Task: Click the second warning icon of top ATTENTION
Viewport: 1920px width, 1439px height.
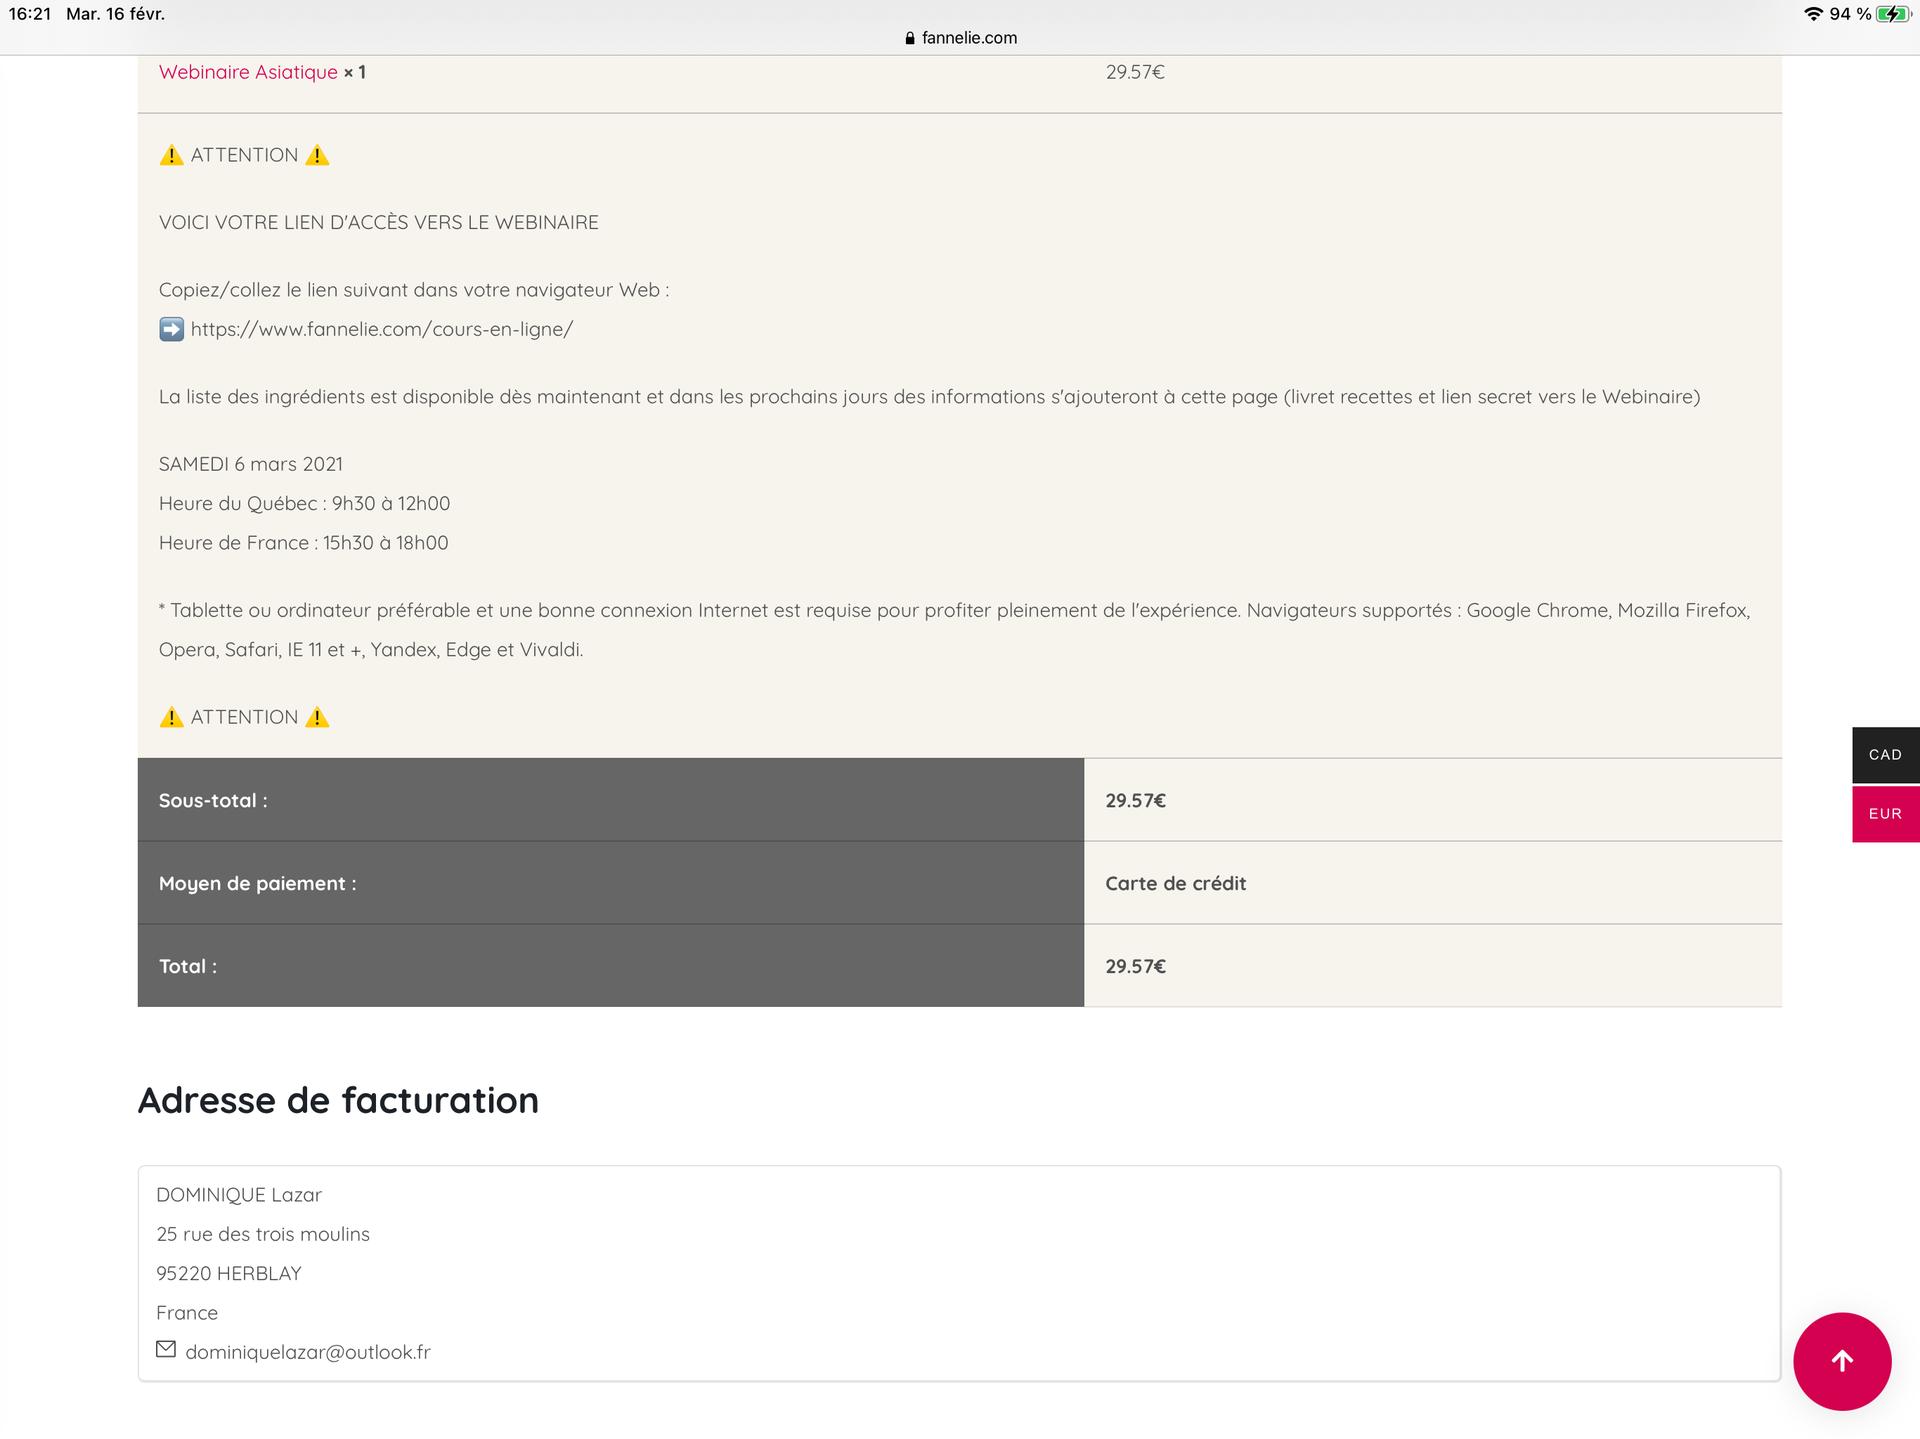Action: pos(317,155)
